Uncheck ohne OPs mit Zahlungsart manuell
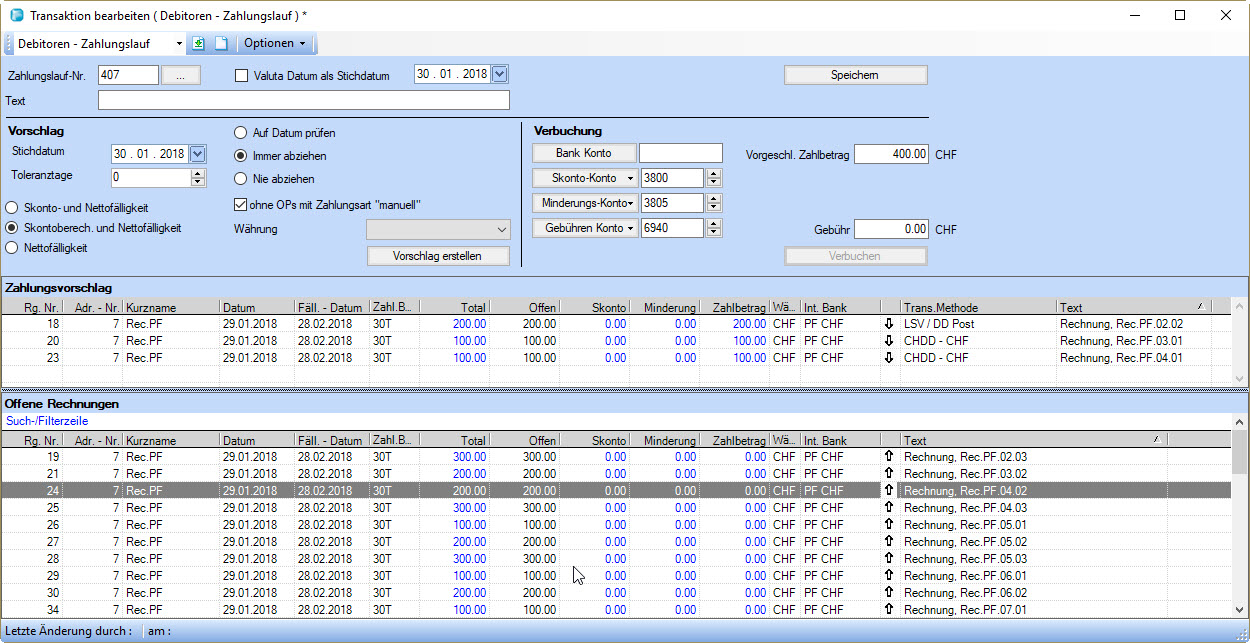1250x643 pixels. (x=240, y=205)
